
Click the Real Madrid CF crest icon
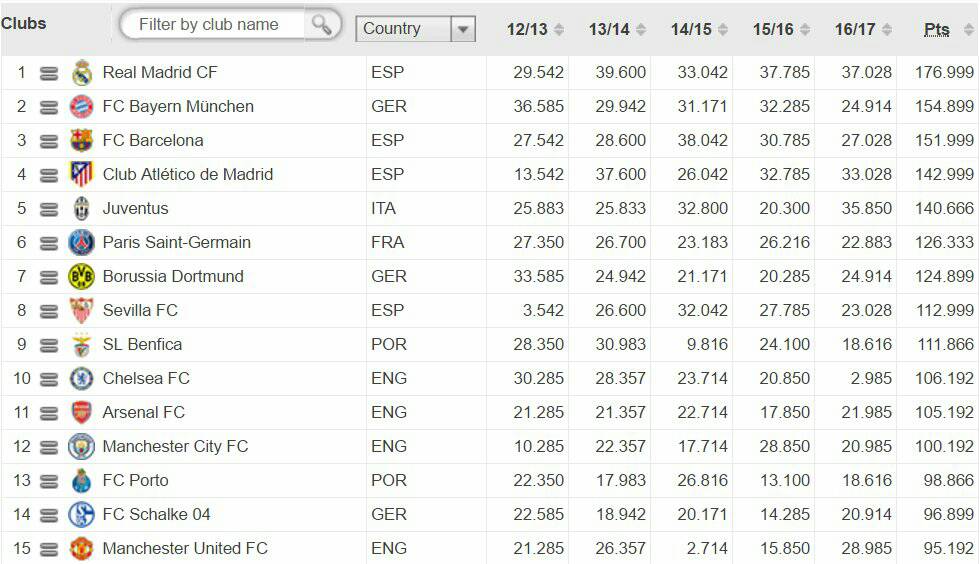coord(82,73)
